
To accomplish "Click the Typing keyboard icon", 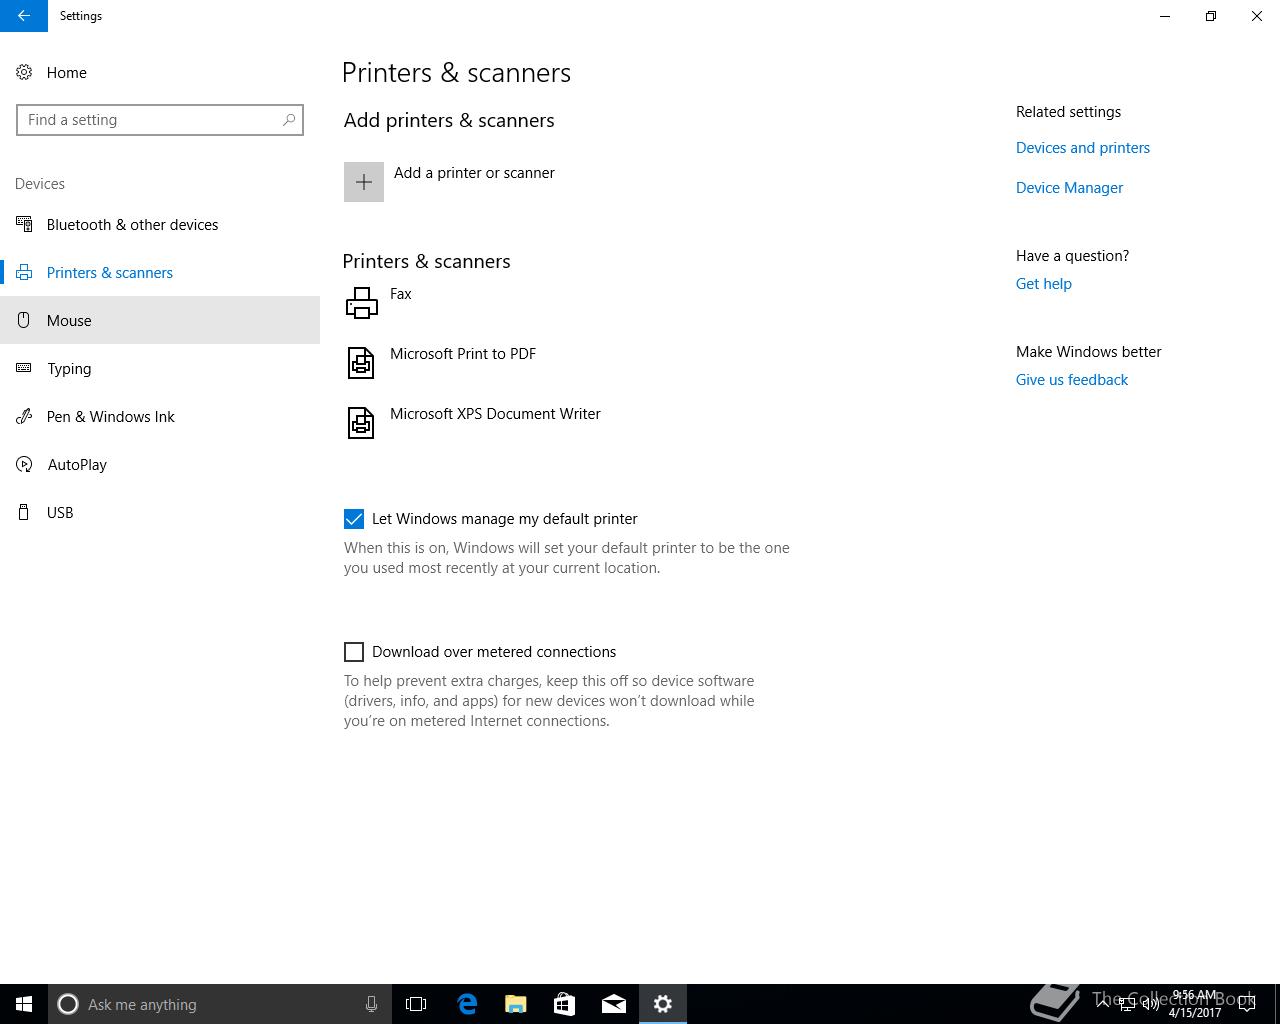I will click(x=24, y=369).
